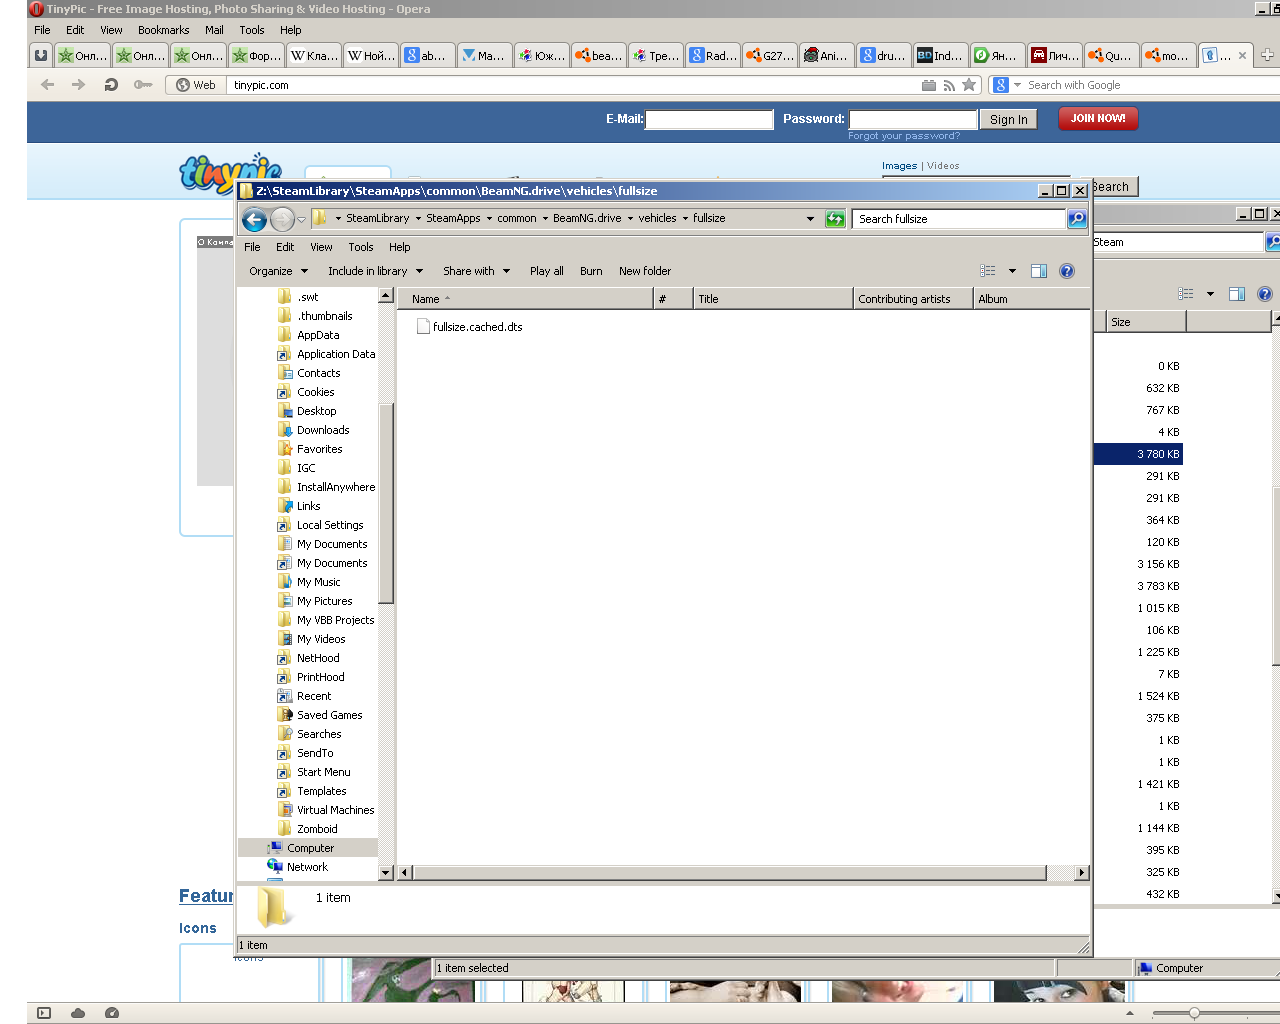1280x1024 pixels.
Task: Reload the tinypic.com page
Action: 111,85
